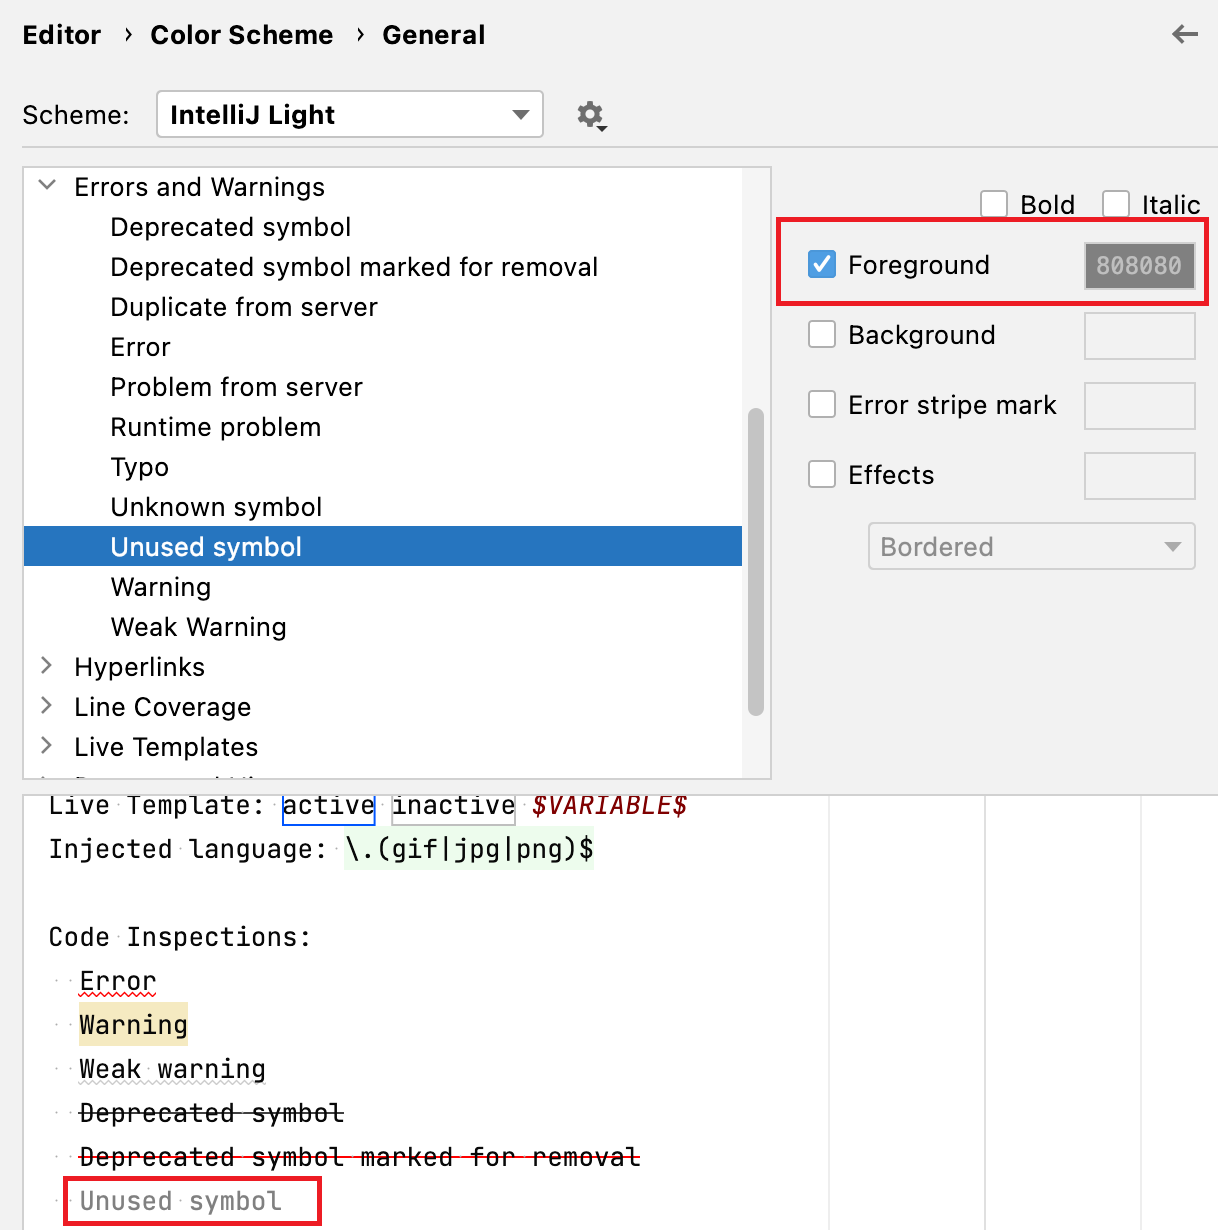Navigate to Editor via the breadcrumb
This screenshot has width=1218, height=1230.
point(61,34)
